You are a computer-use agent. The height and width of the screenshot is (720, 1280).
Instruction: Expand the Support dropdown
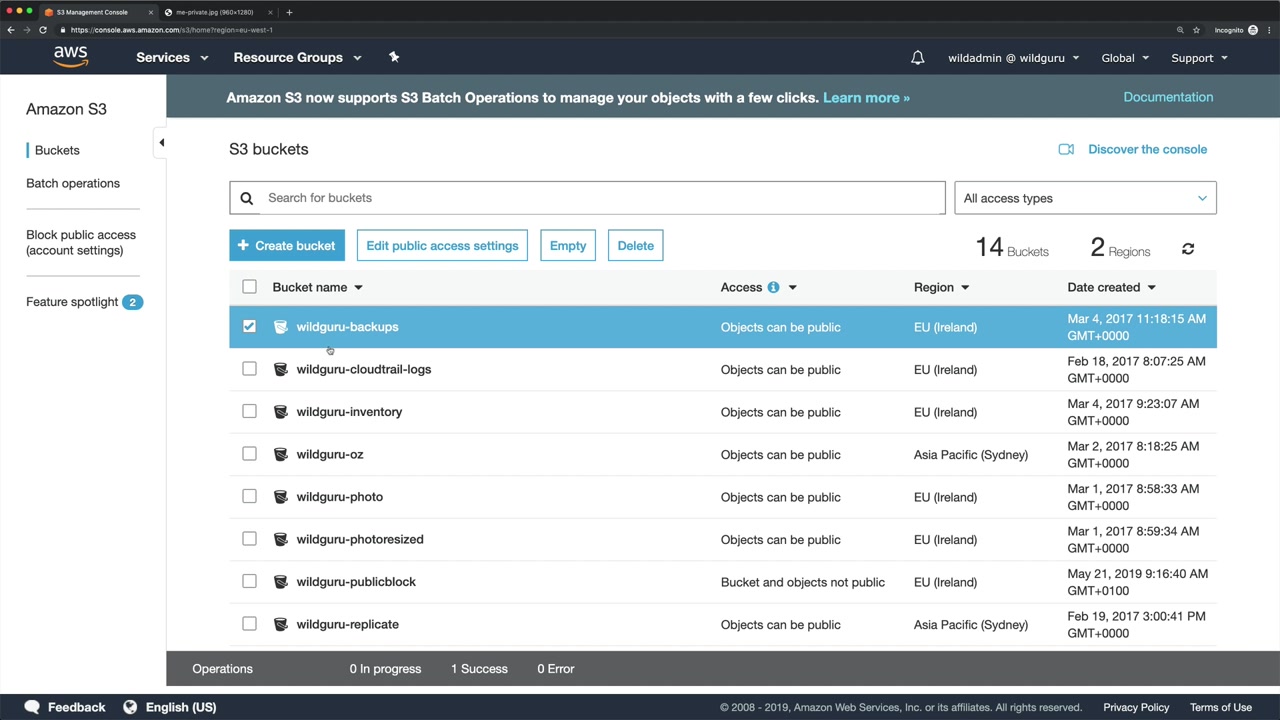[x=1199, y=58]
